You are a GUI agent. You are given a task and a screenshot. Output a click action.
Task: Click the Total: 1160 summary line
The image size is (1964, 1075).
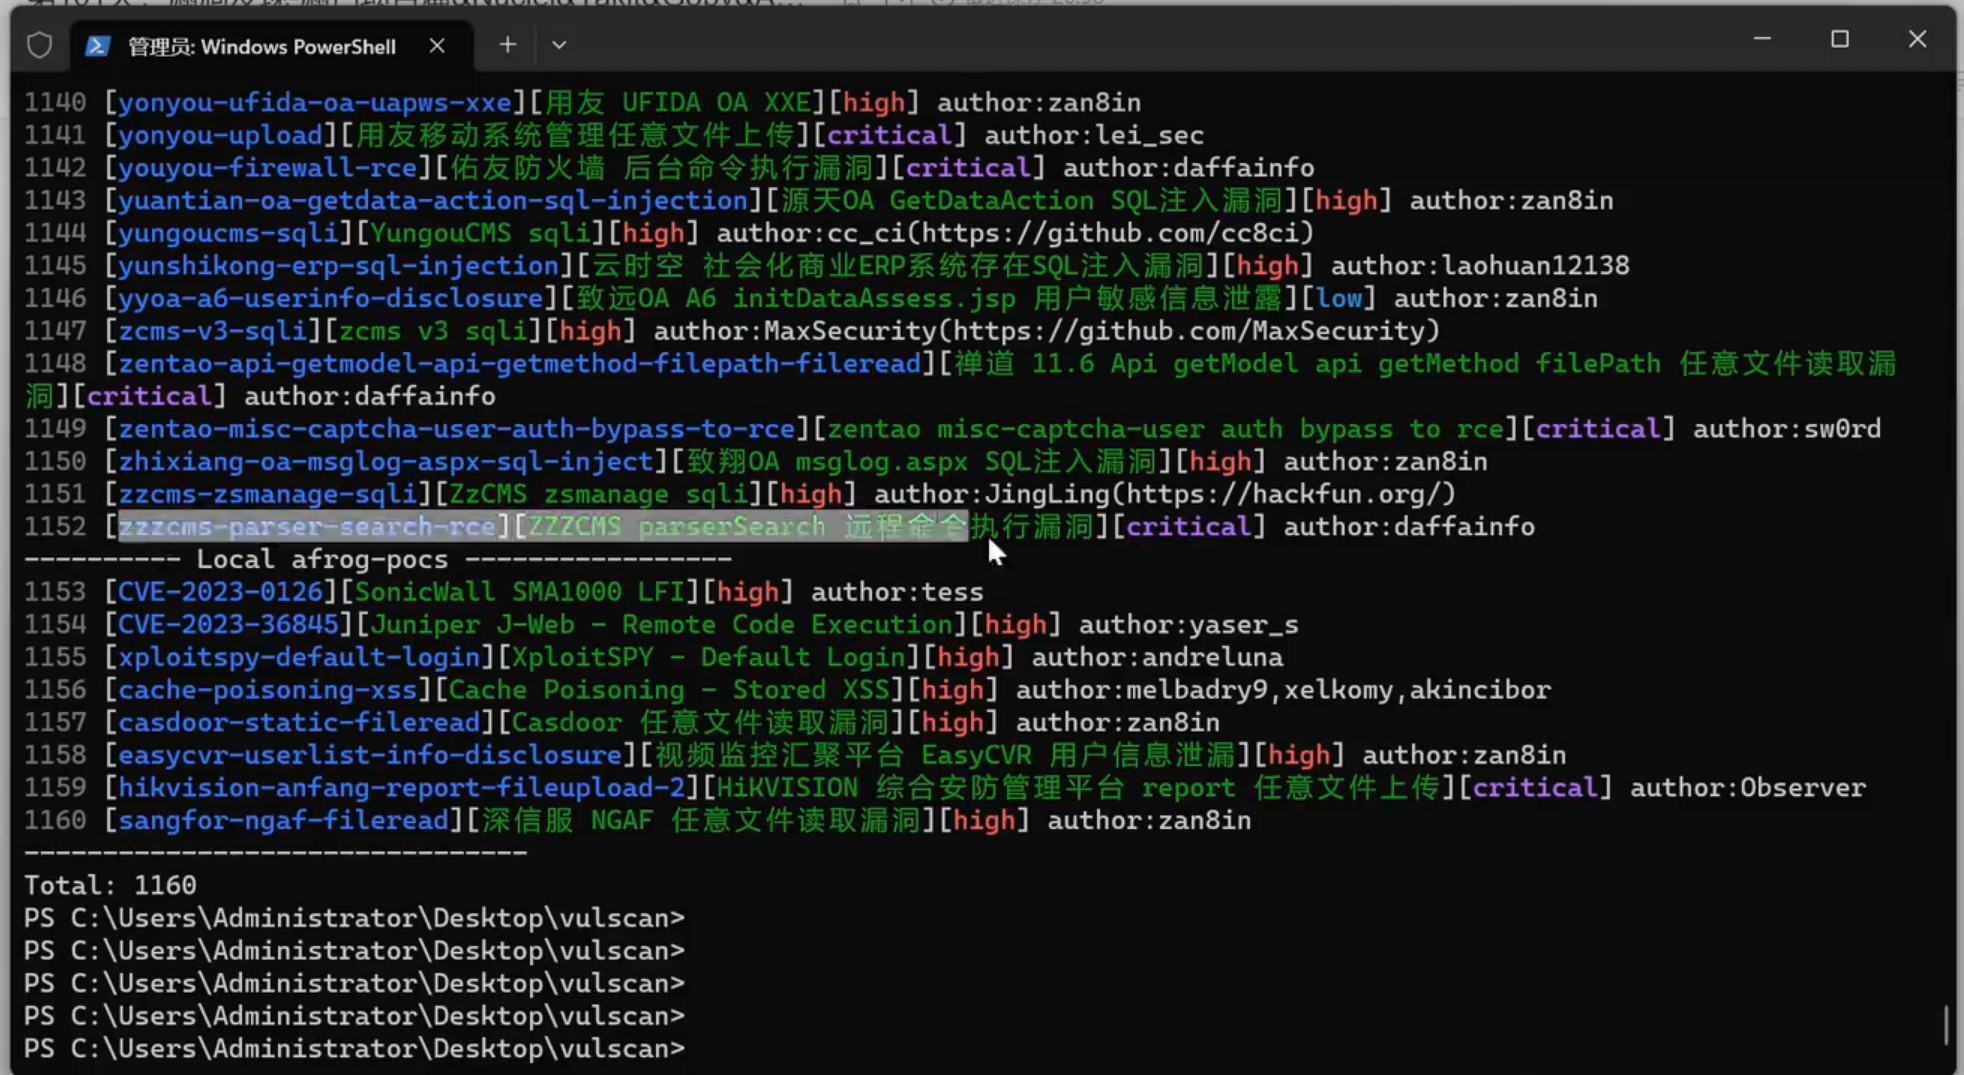click(110, 885)
